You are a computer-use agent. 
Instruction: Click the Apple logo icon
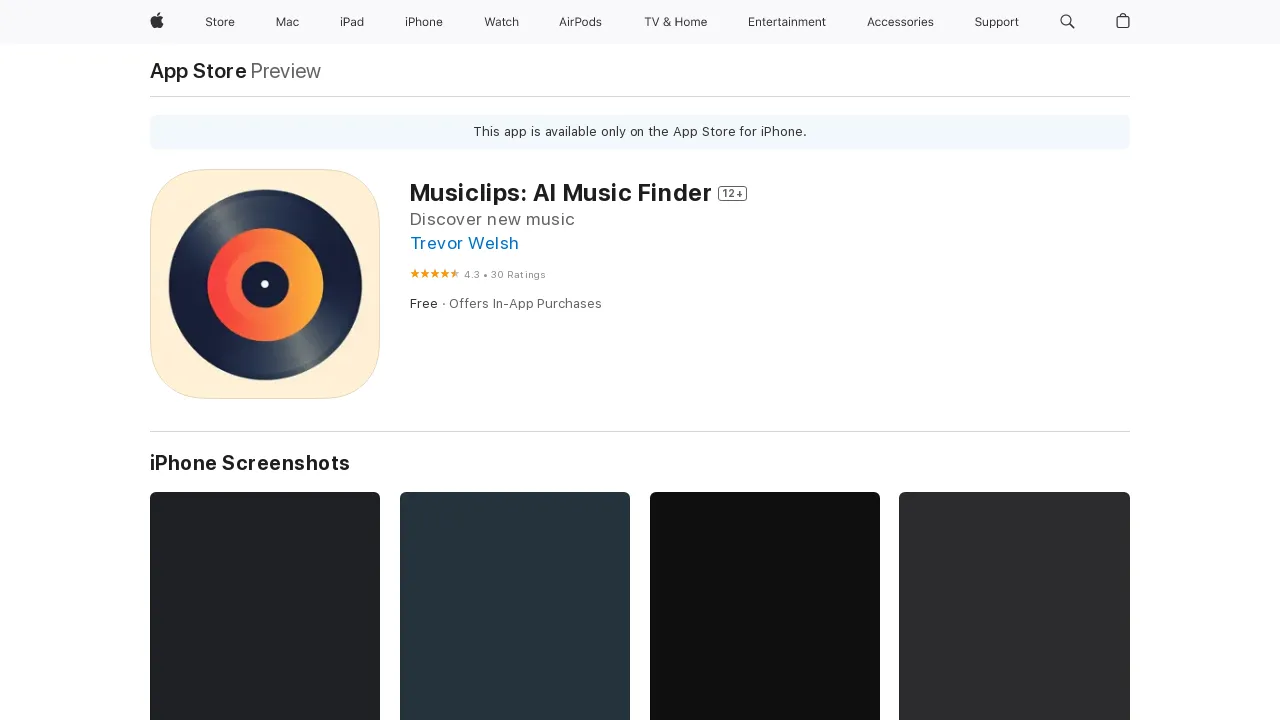pos(157,21)
